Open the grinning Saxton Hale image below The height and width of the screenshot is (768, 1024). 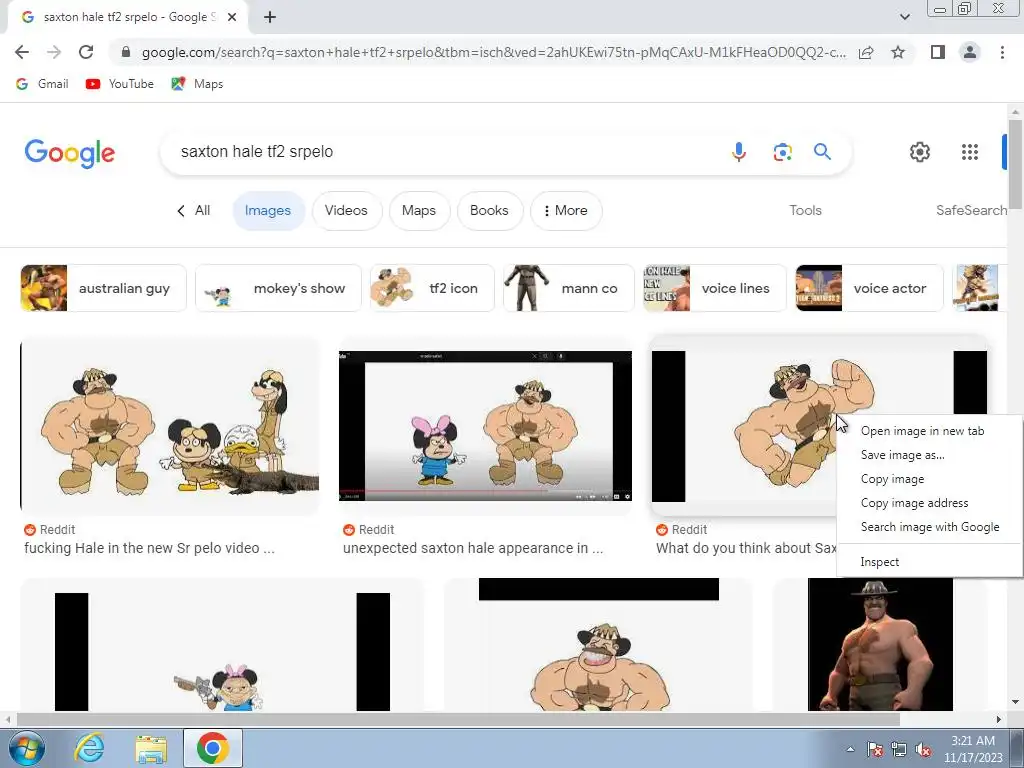pyautogui.click(x=598, y=644)
